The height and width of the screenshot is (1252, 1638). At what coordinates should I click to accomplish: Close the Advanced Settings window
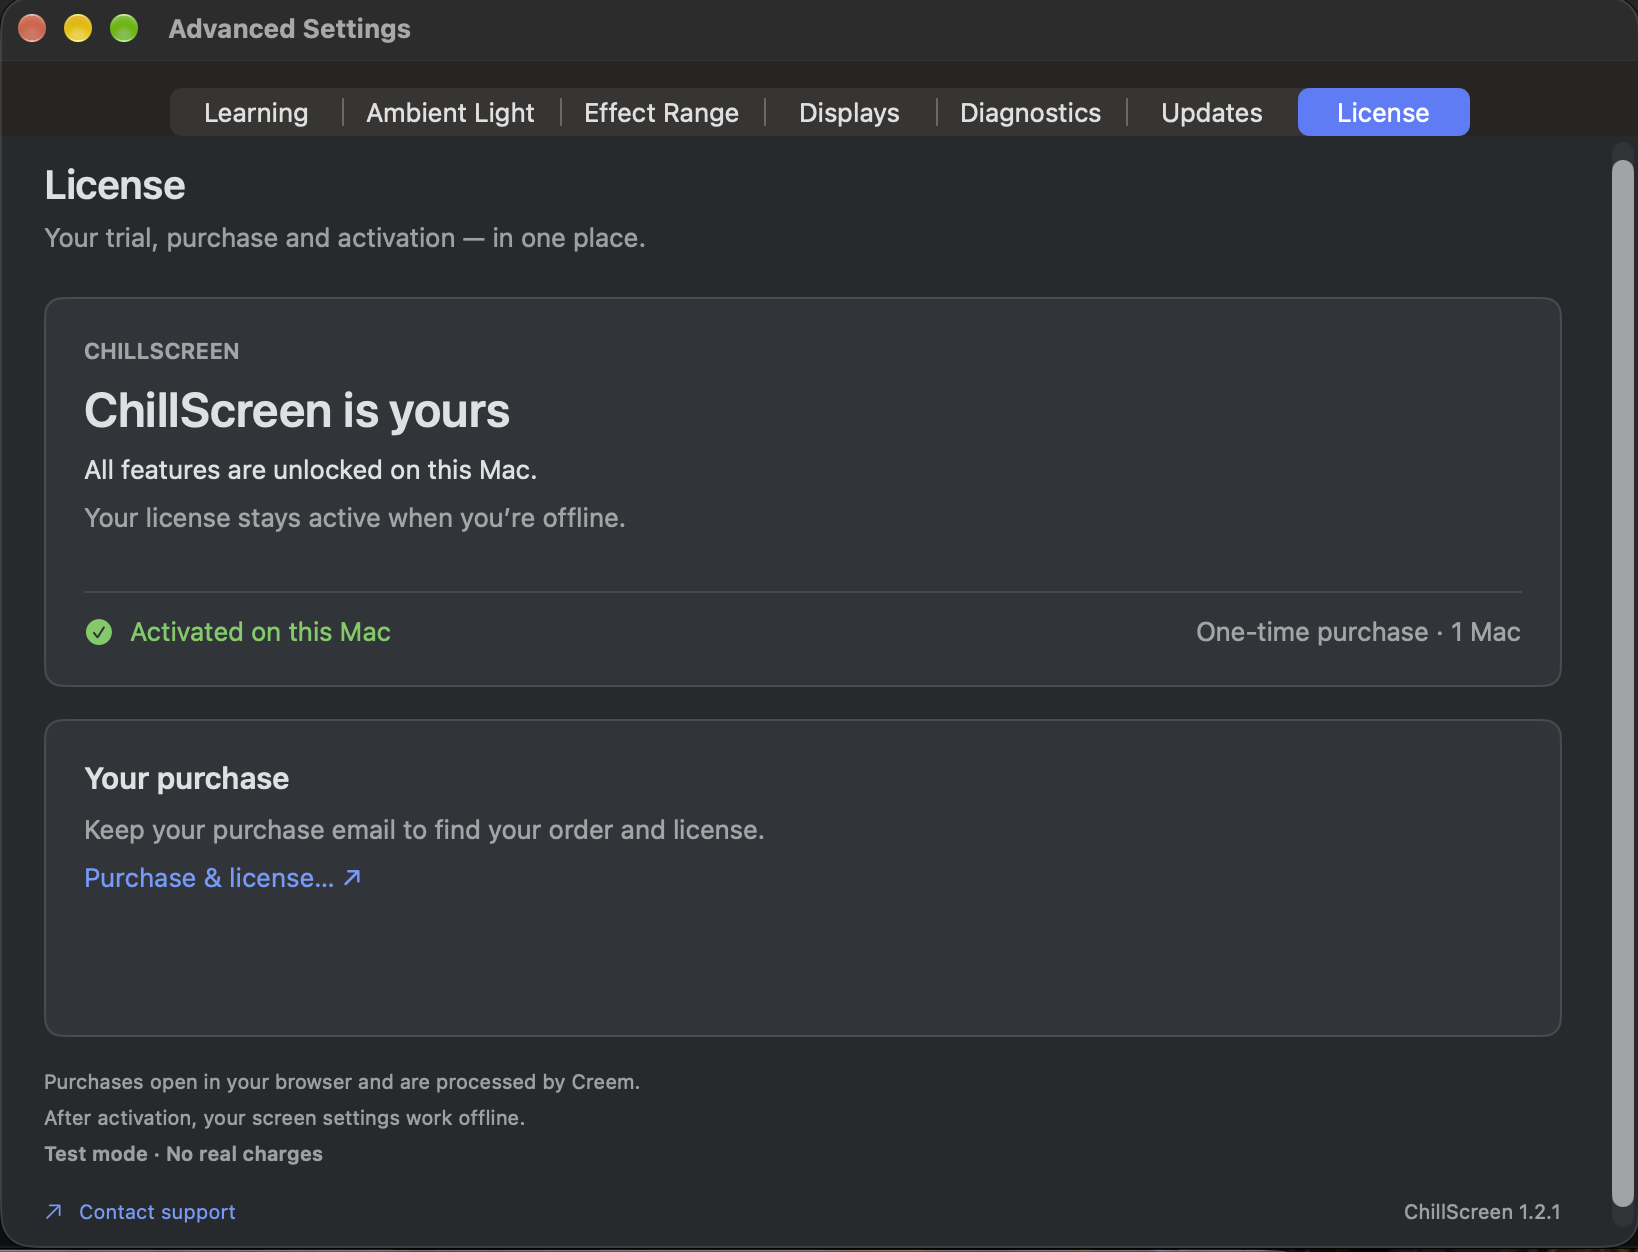32,28
